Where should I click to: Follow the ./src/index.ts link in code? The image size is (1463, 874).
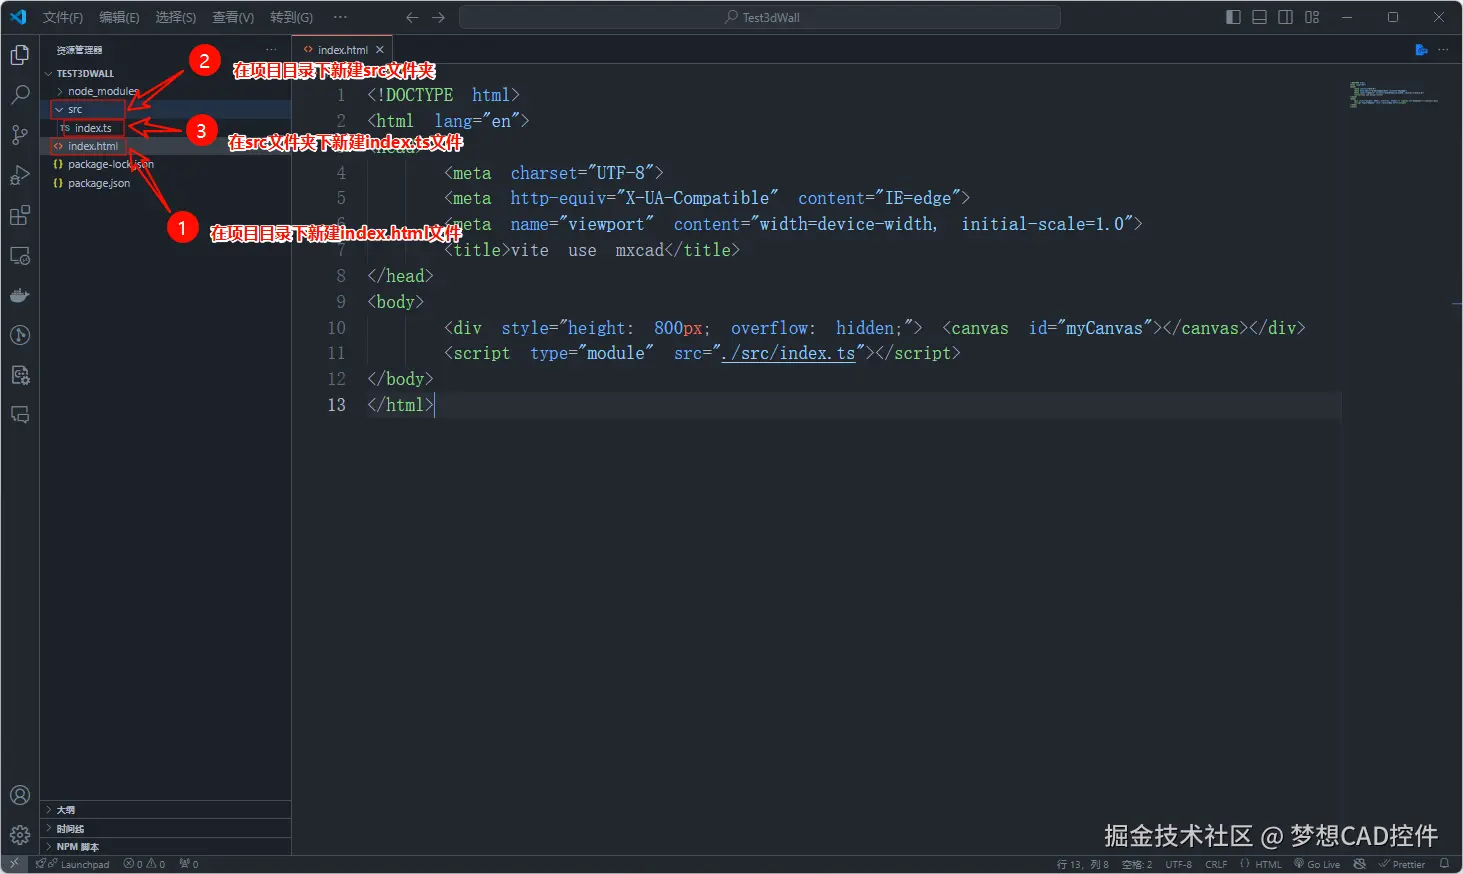(x=788, y=353)
